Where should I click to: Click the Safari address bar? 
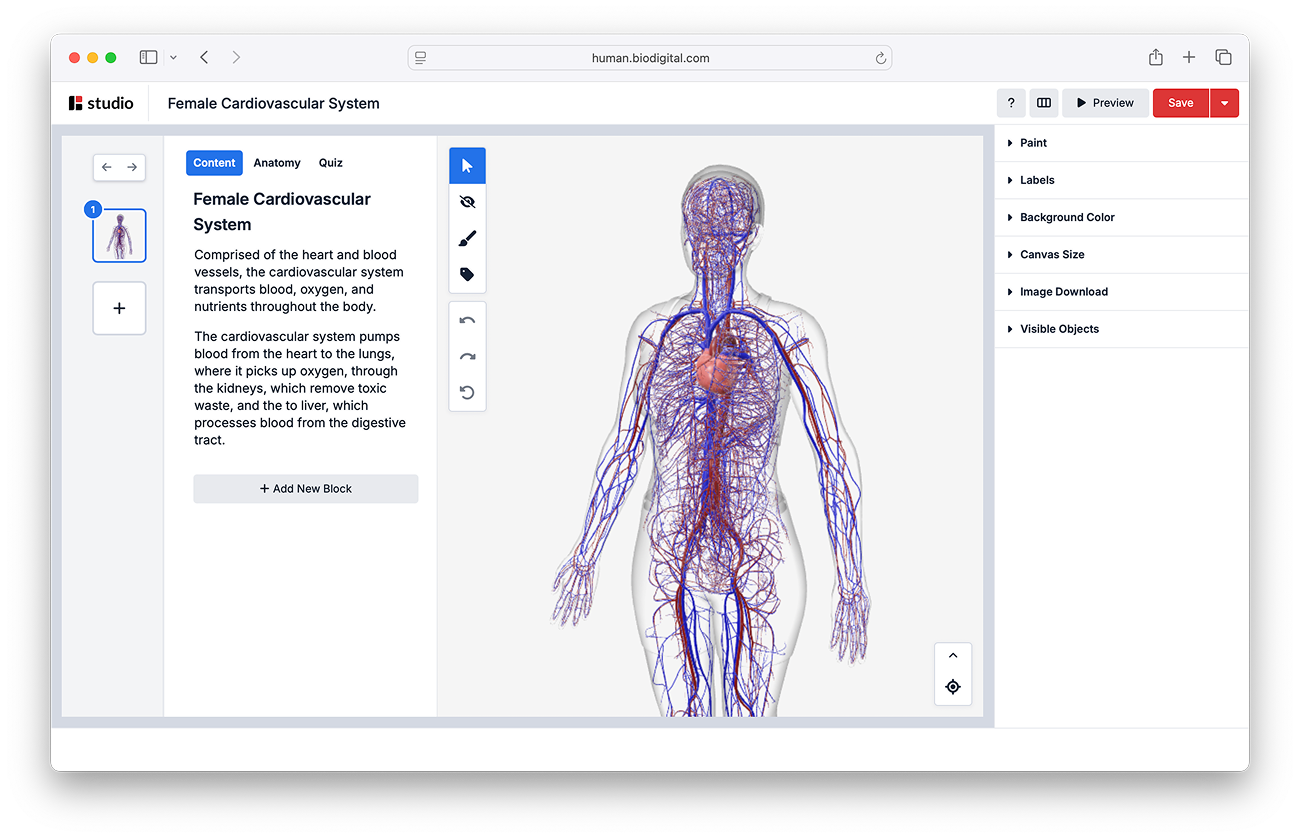pyautogui.click(x=650, y=58)
